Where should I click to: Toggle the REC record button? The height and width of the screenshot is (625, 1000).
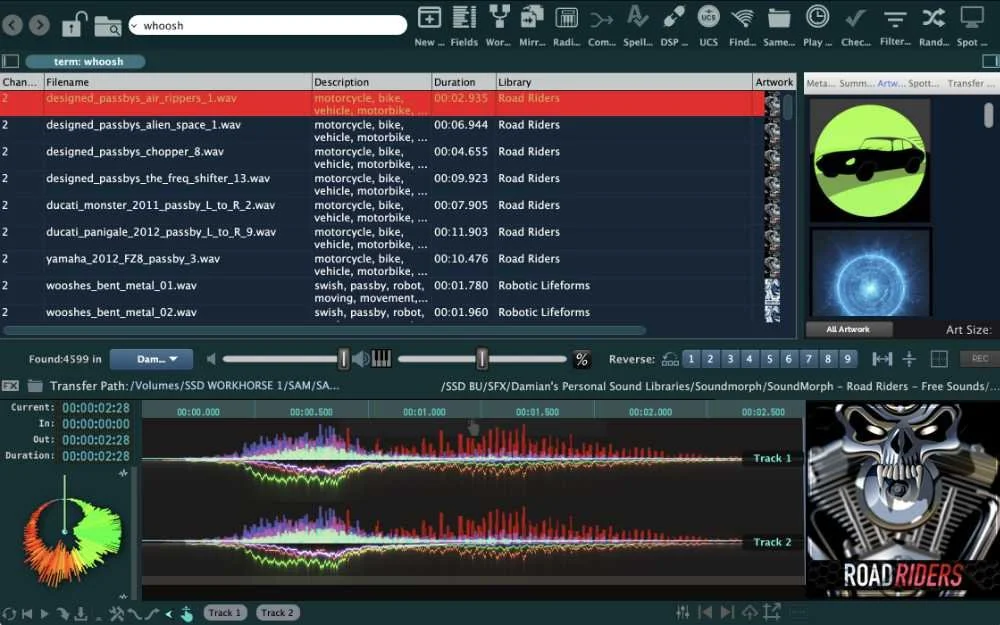click(978, 358)
